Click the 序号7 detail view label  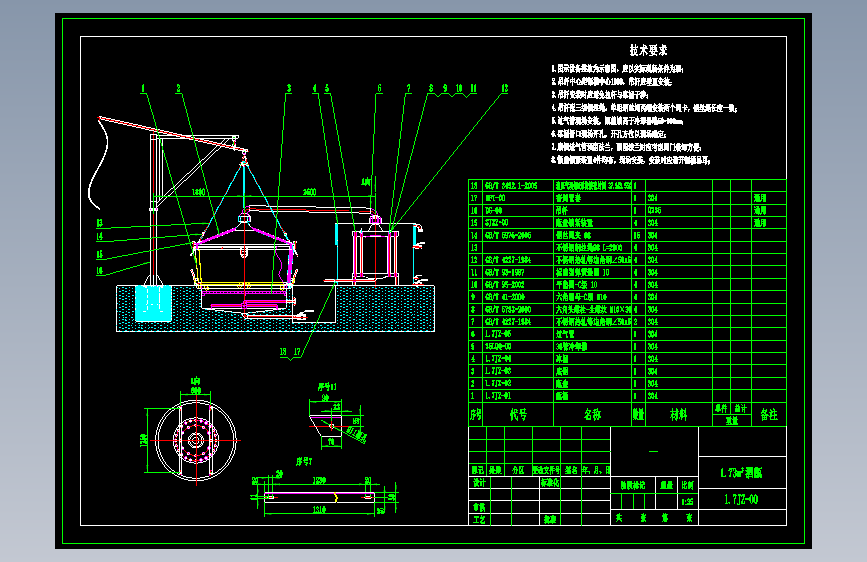click(x=304, y=461)
